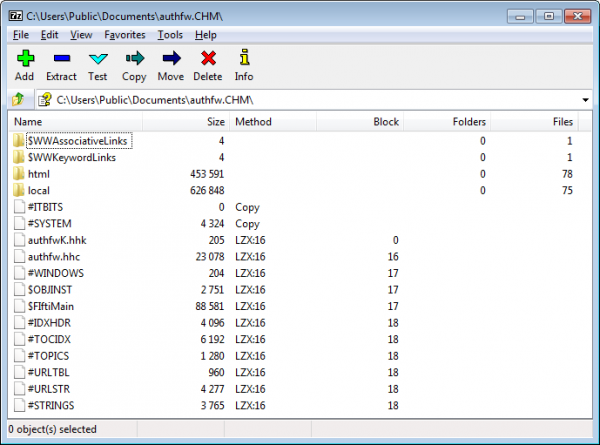This screenshot has height=445, width=600.
Task: Maximize the 7-Zip window
Action: point(549,16)
